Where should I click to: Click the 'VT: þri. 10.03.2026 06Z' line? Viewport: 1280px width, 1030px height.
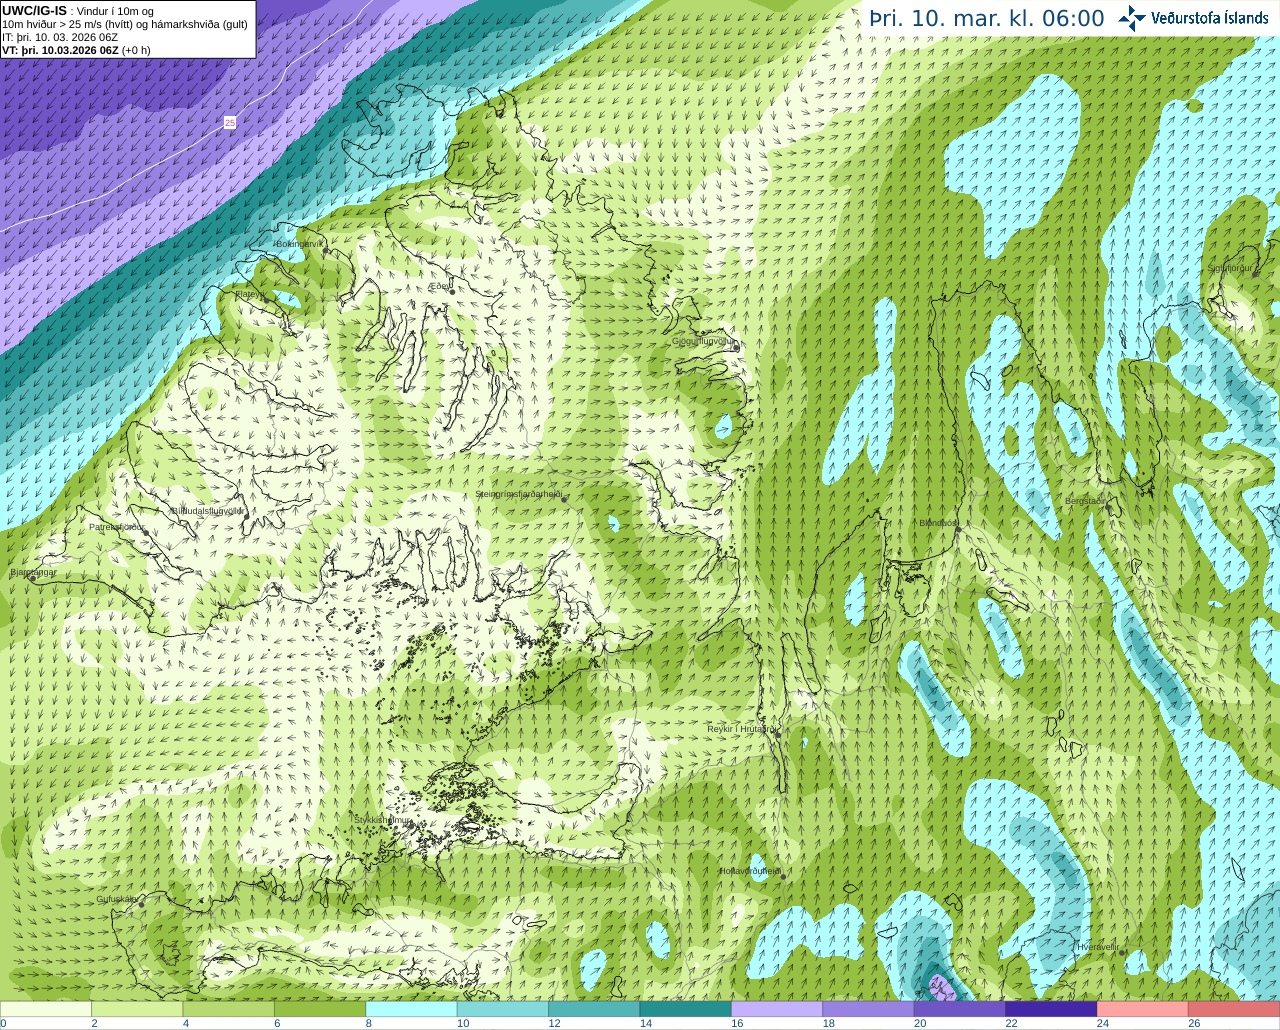coord(76,50)
